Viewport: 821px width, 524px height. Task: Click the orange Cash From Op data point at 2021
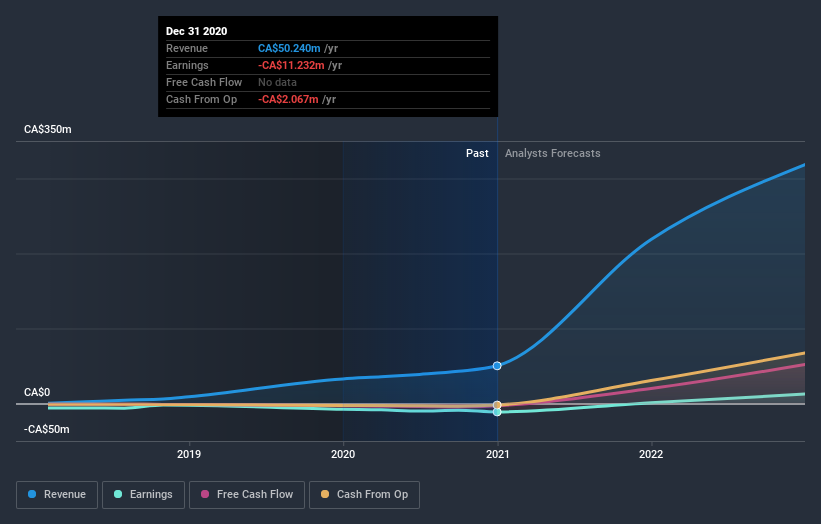pos(497,405)
